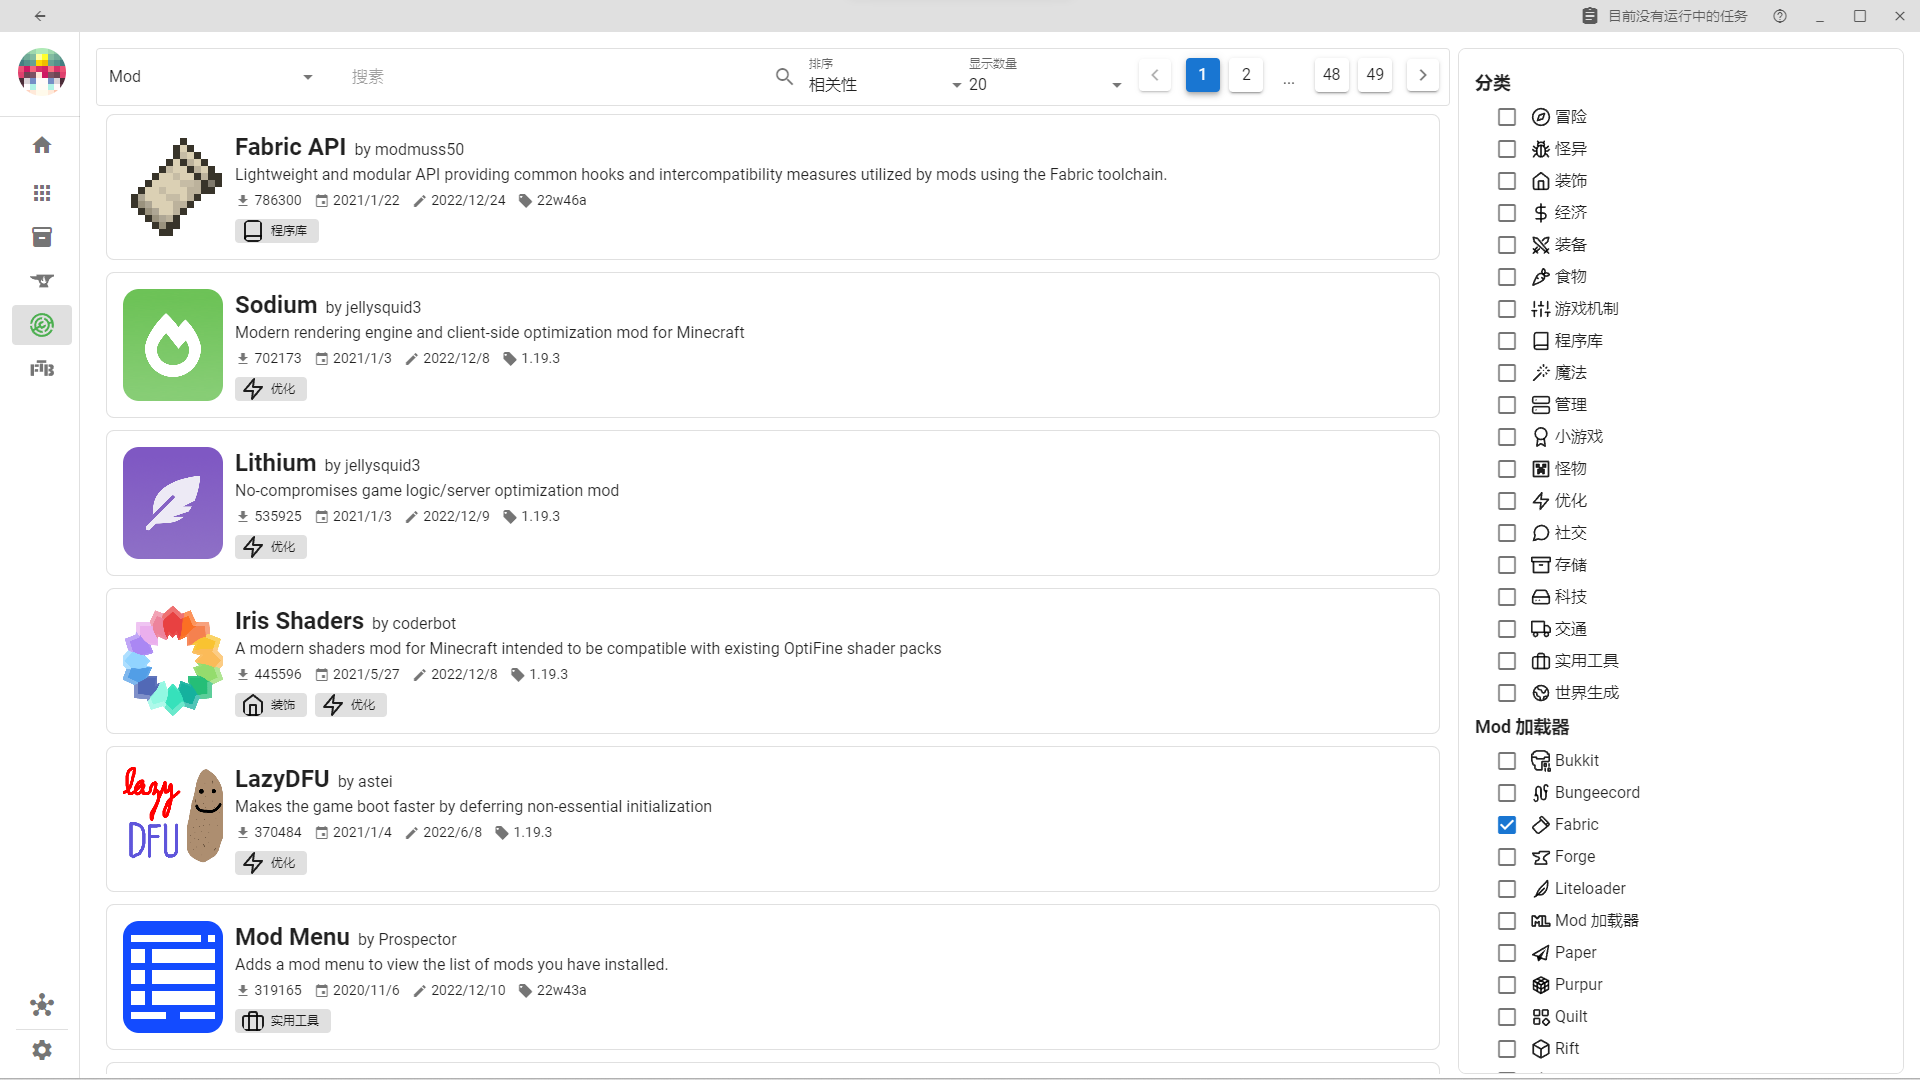Image resolution: width=1920 pixels, height=1080 pixels.
Task: Select page 1 in pagination
Action: click(x=1203, y=75)
